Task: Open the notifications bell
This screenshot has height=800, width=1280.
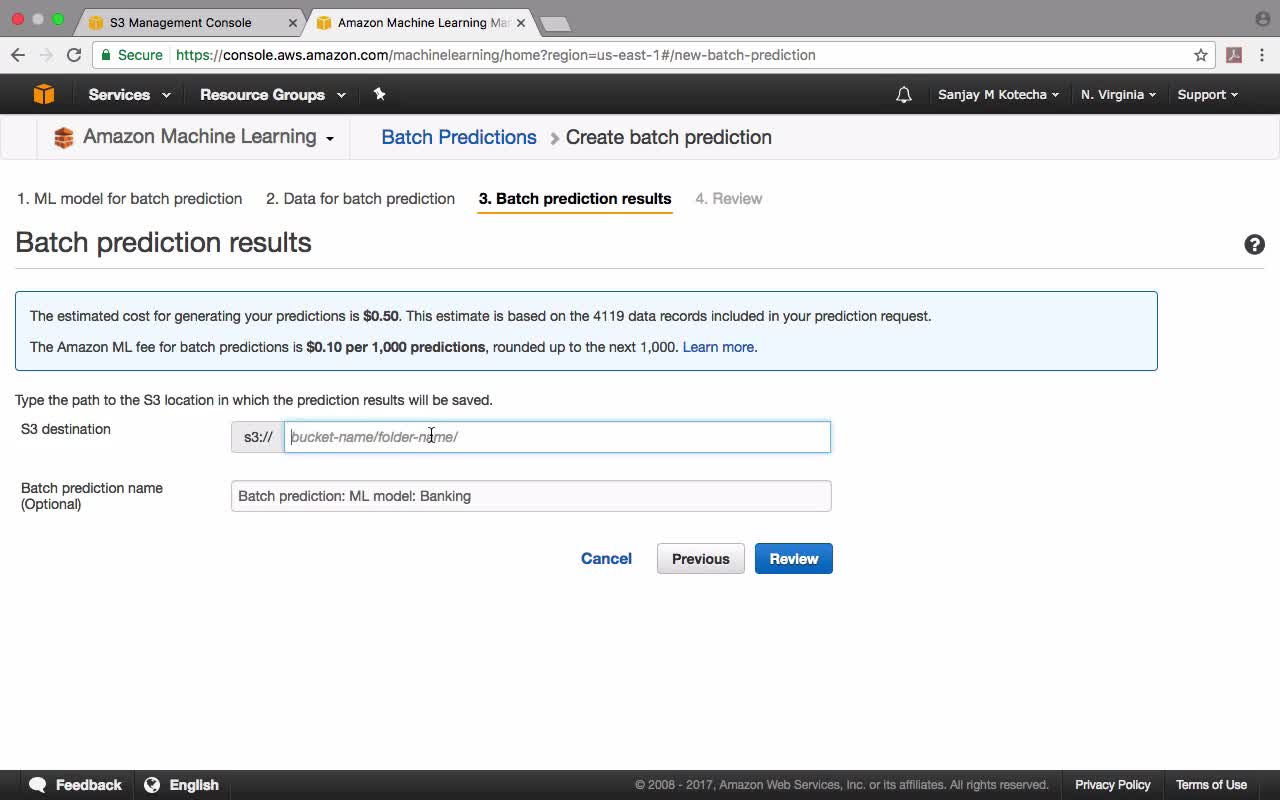Action: (x=904, y=95)
